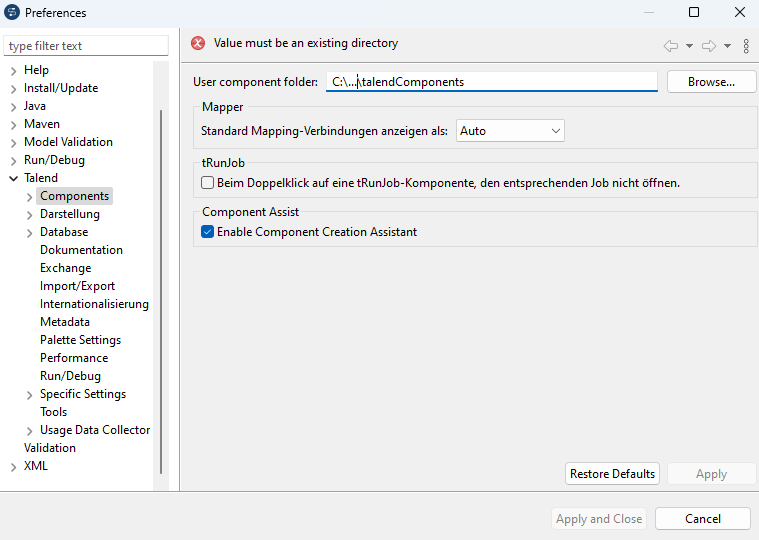
Task: Expand the Help tree node
Action: tap(14, 71)
